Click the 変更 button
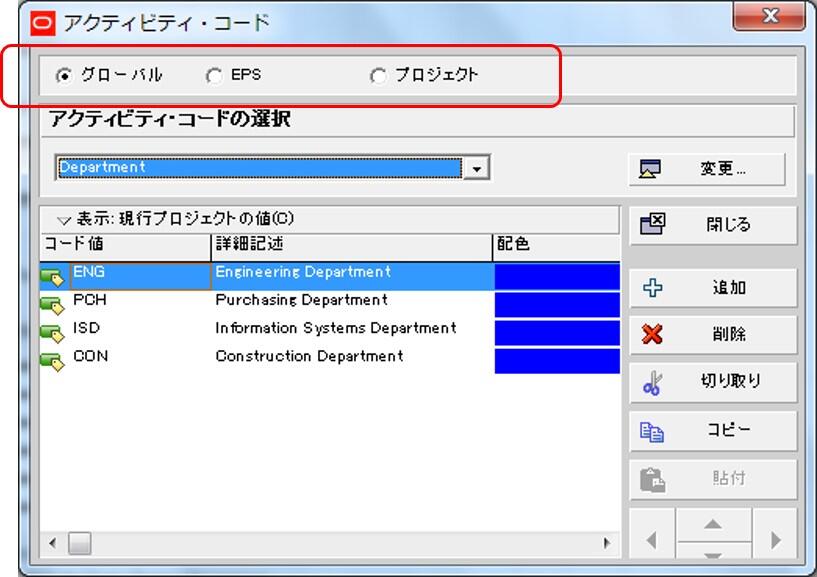 [707, 169]
